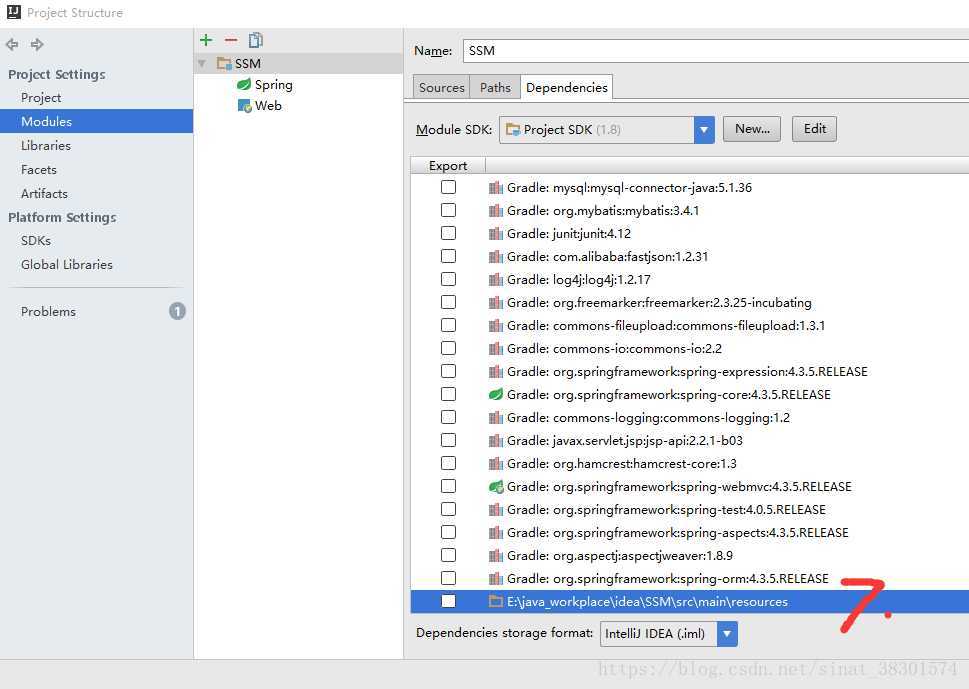Screen dimensions: 969x689
Task: Select the Spring facet tree item
Action: 274,85
